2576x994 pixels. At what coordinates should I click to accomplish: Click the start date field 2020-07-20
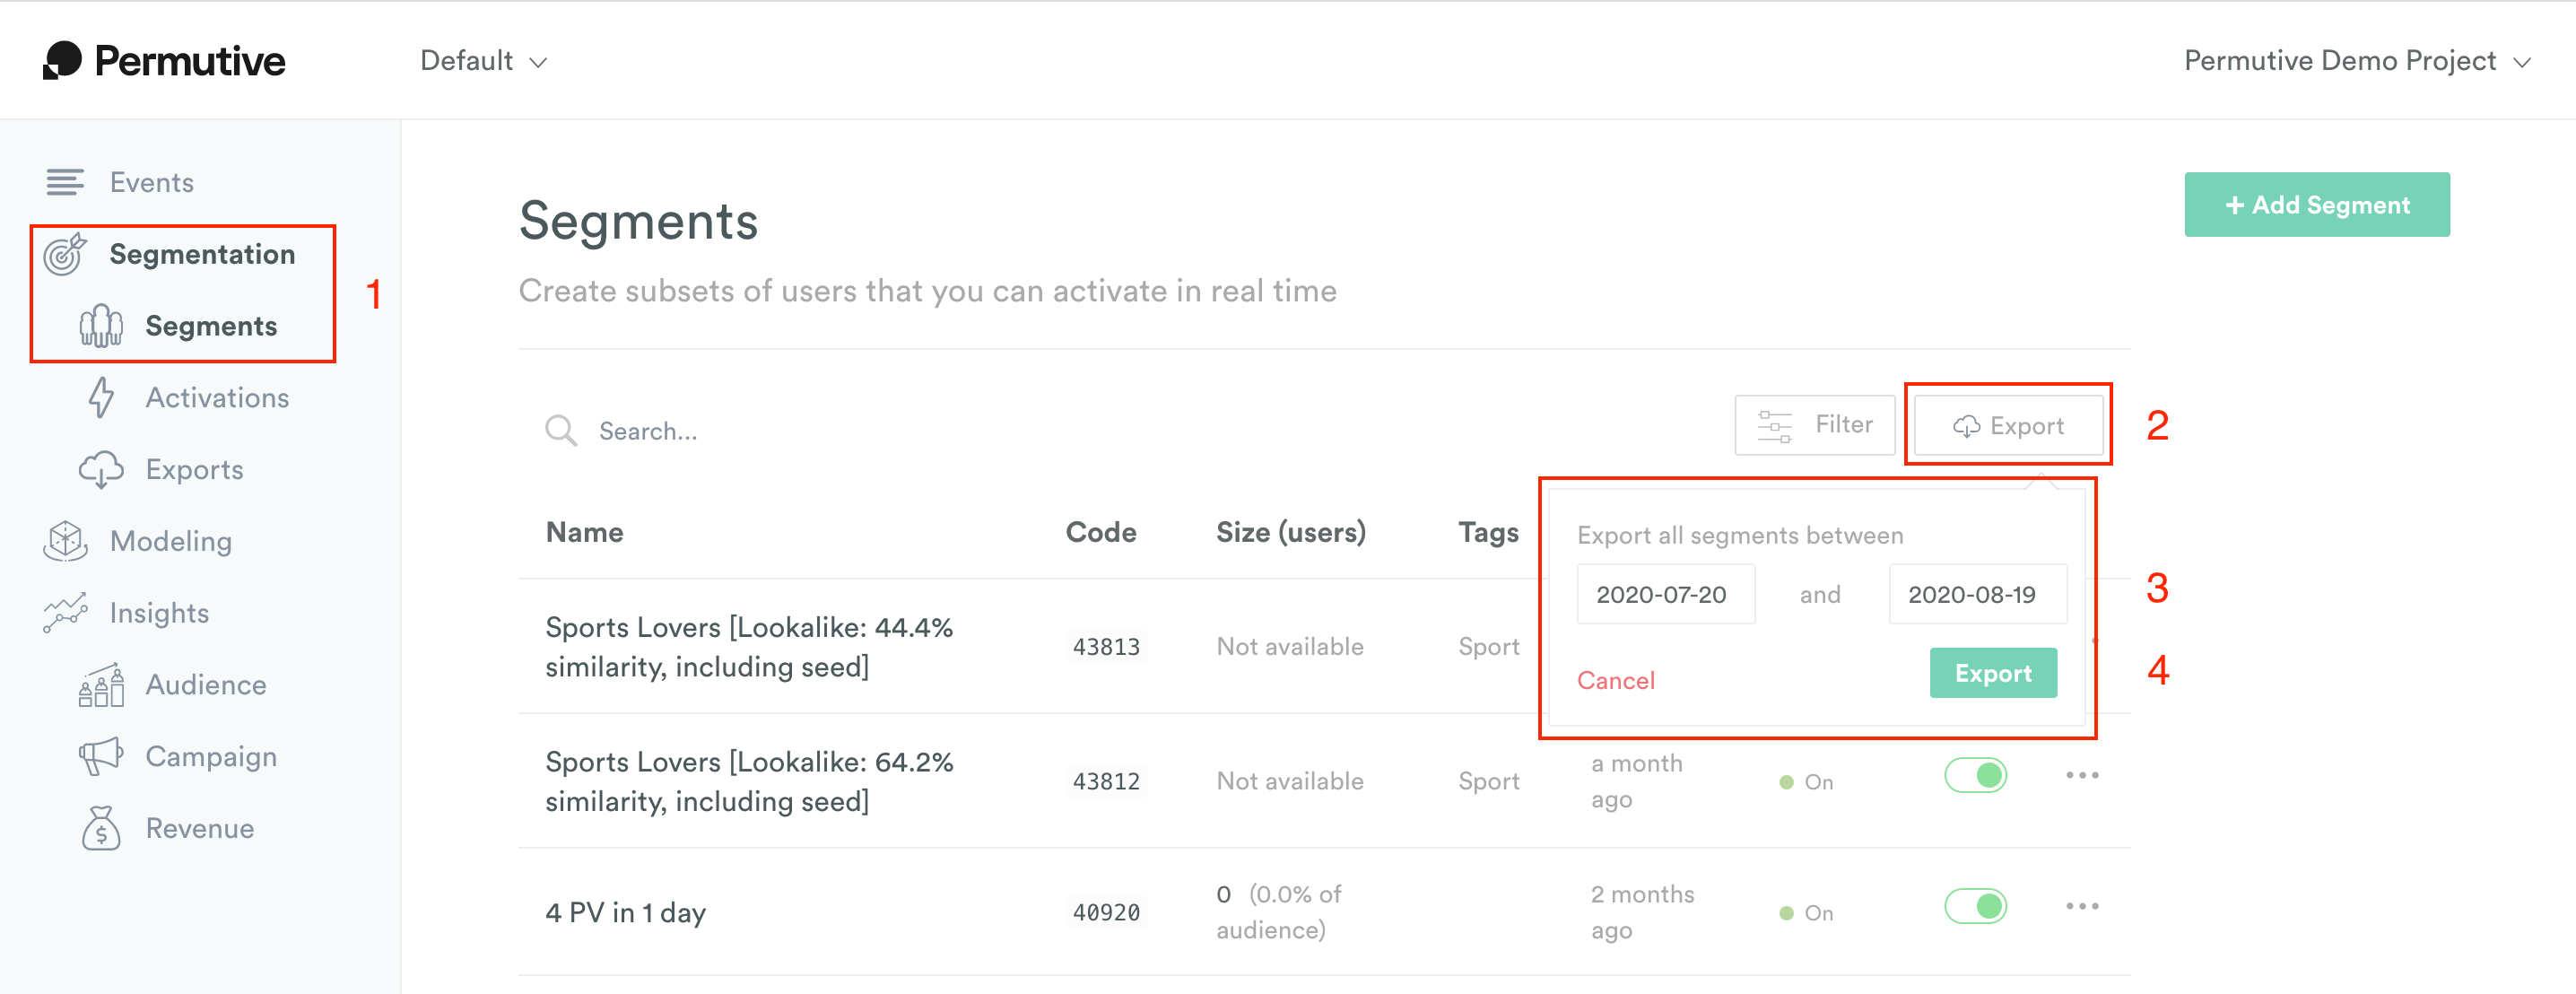(1666, 595)
